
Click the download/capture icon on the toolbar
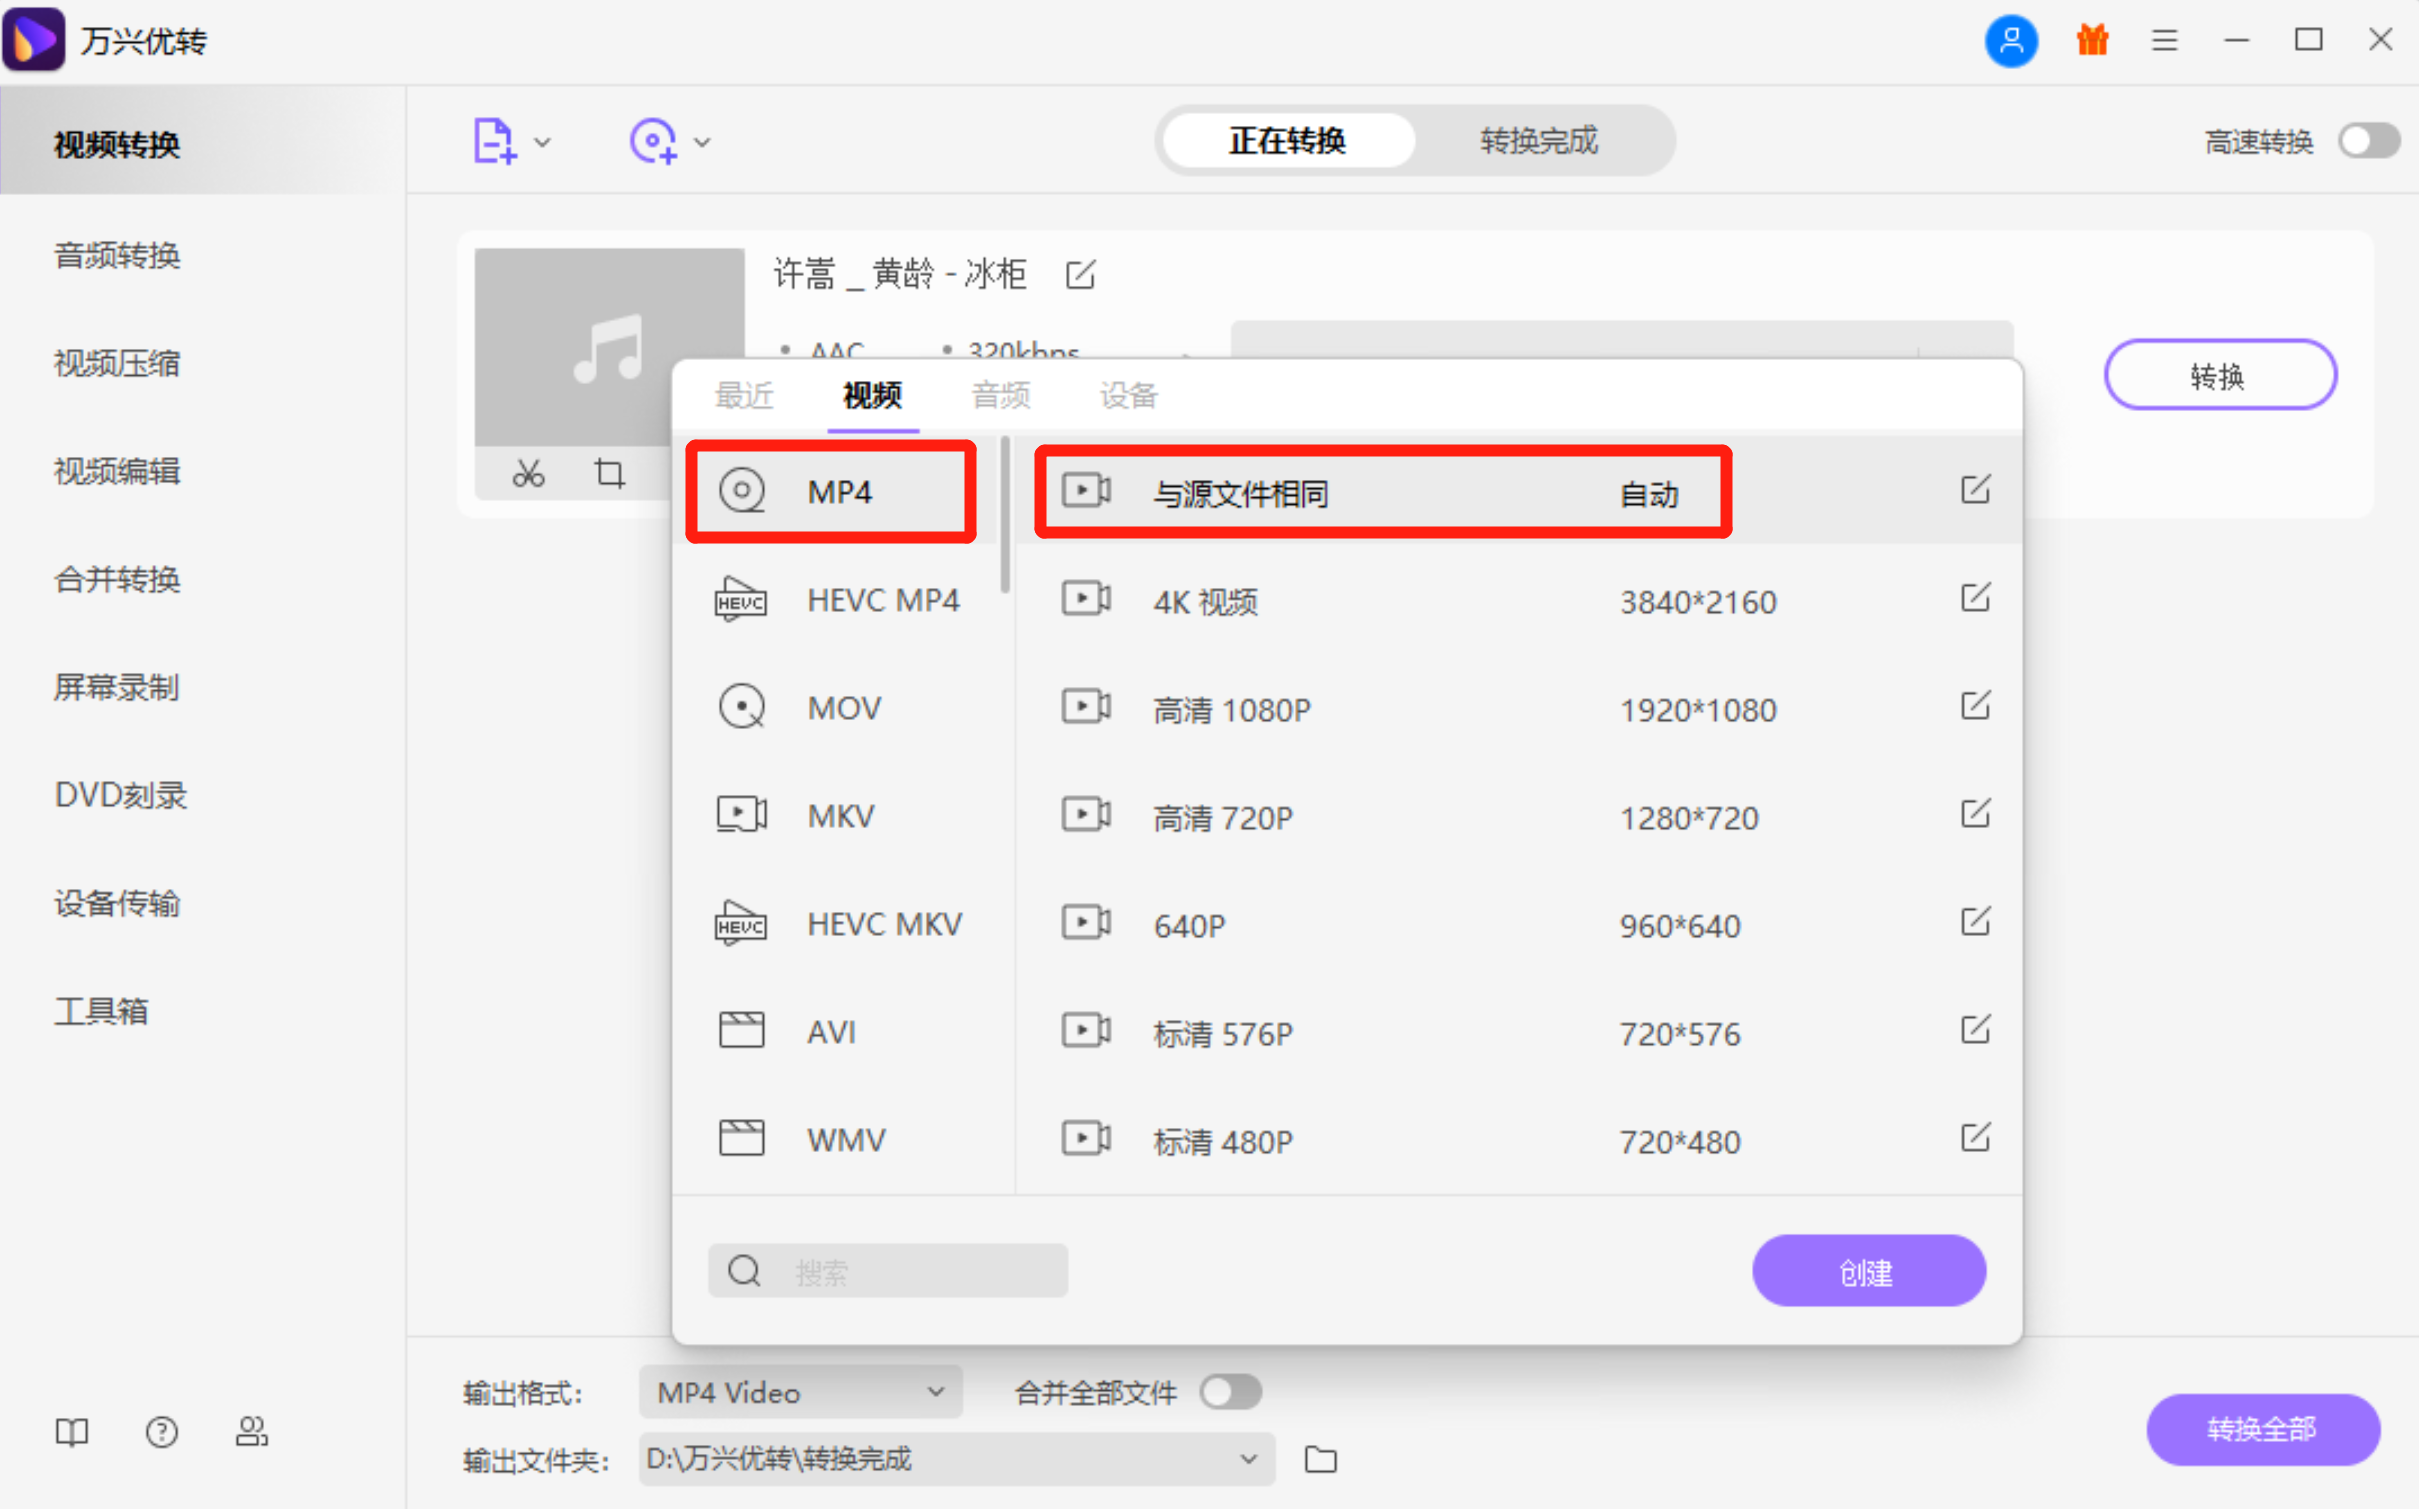tap(653, 141)
